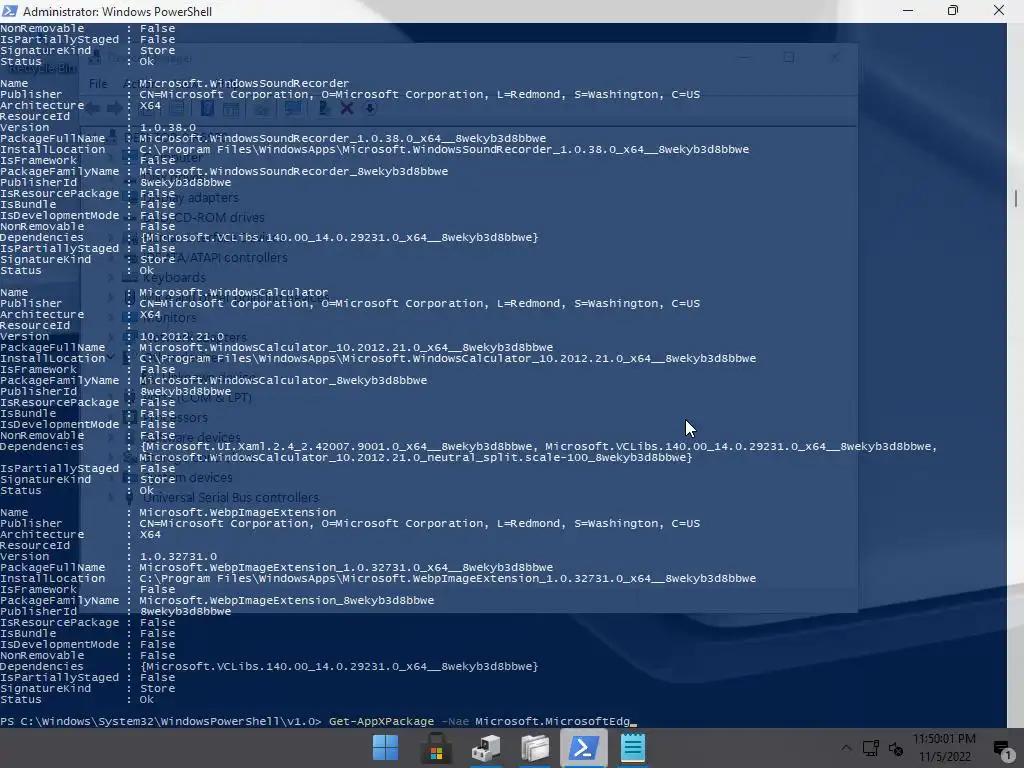Switch to Device Manager taskbar icon
1024x768 pixels.
(486, 748)
